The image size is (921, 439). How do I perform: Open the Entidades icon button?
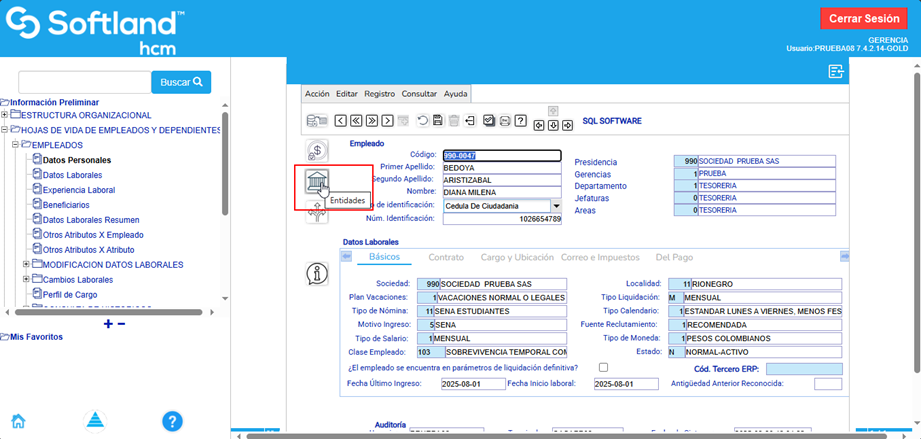pos(317,181)
